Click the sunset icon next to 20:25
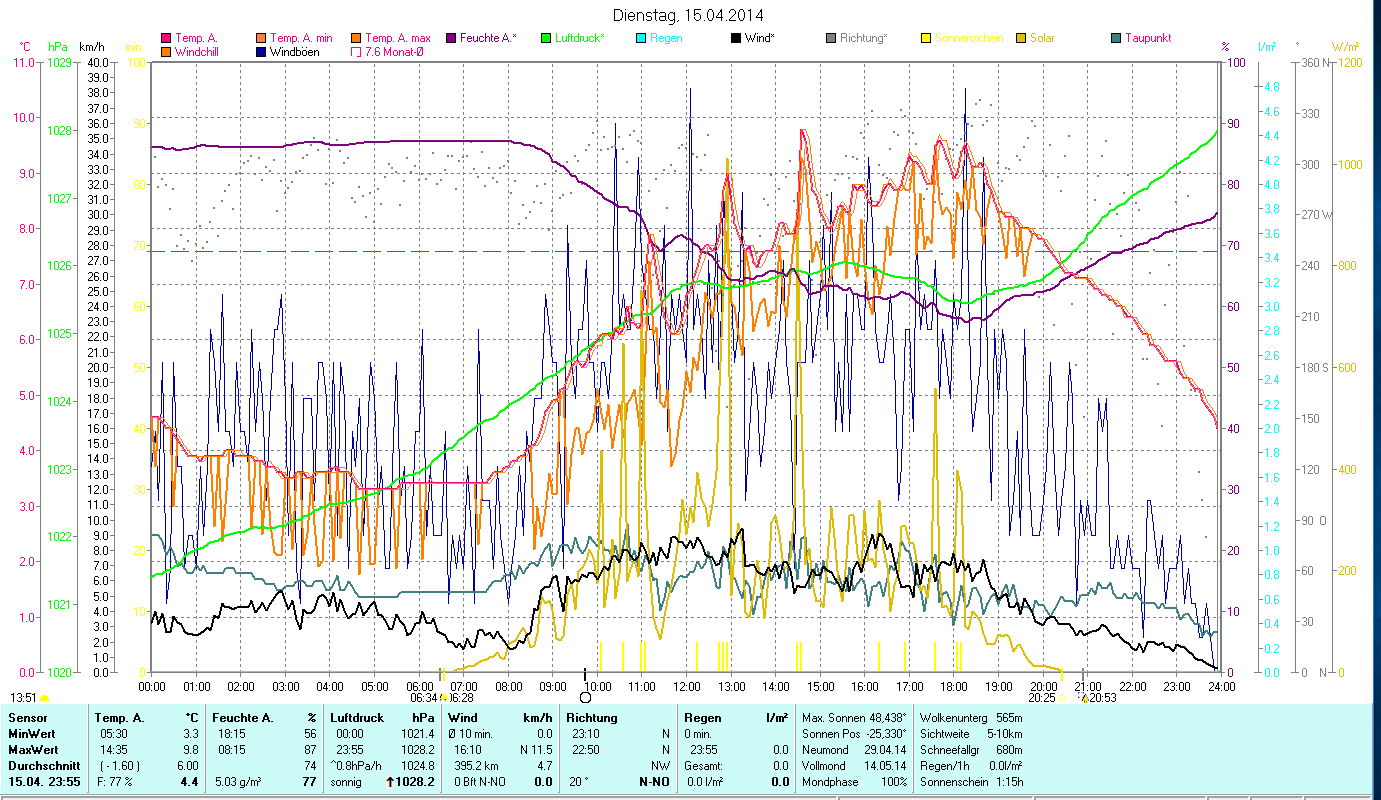 [1061, 697]
